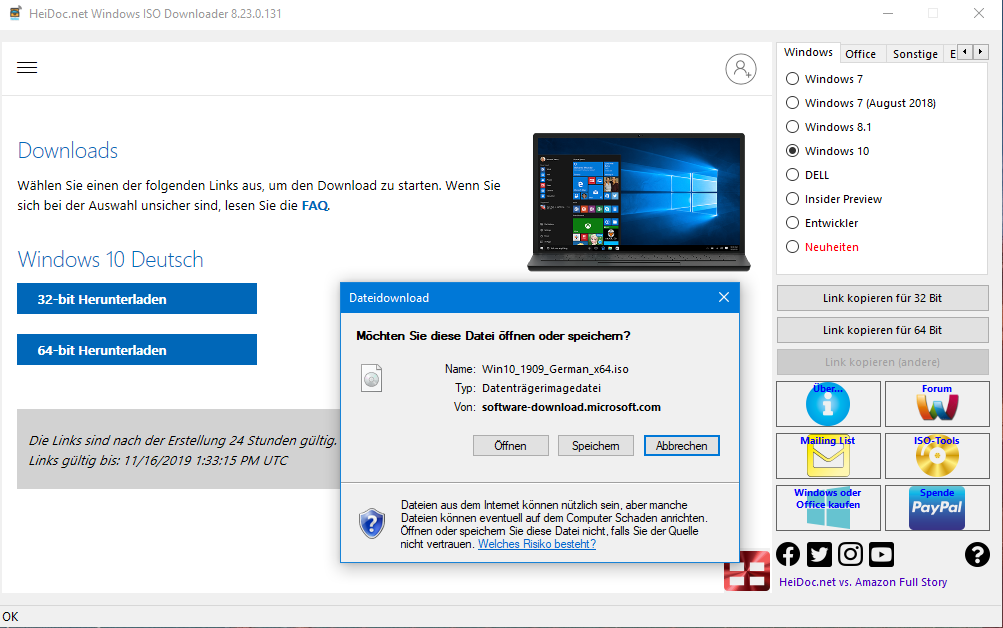Select Insider Preview radio button
Viewport: 1003px width, 628px height.
point(793,199)
